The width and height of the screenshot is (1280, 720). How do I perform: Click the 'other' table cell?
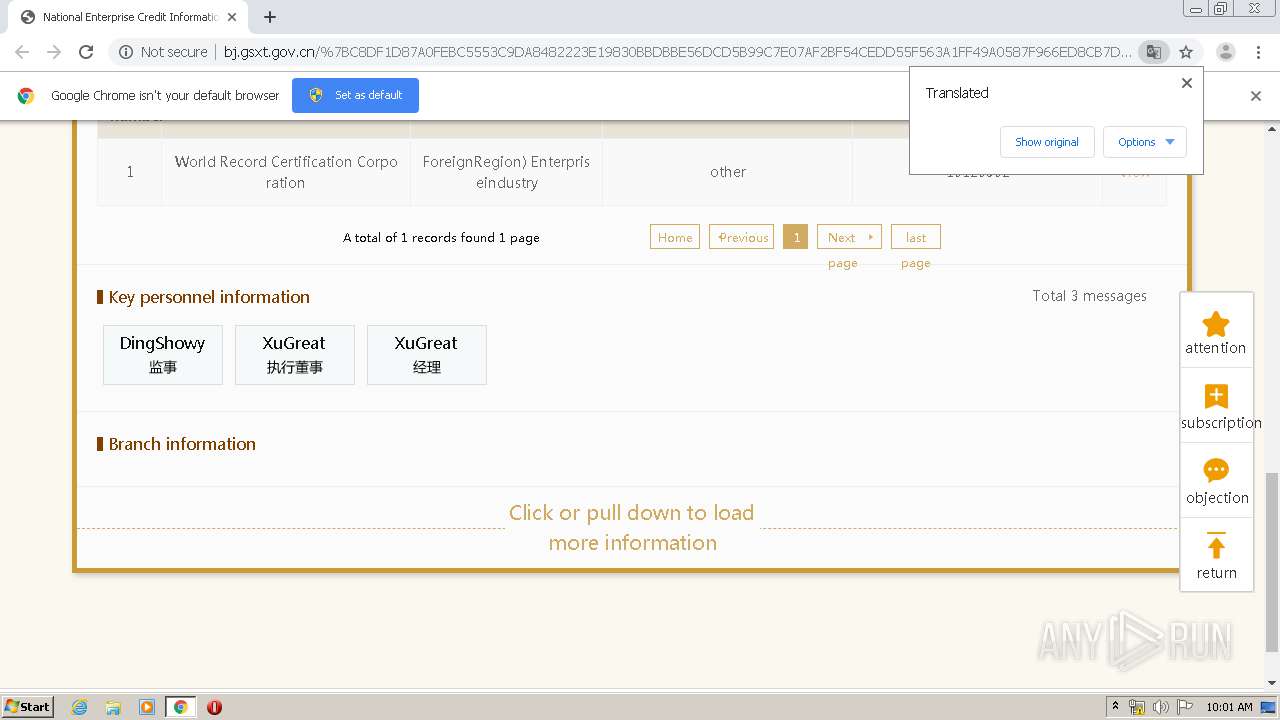click(728, 172)
